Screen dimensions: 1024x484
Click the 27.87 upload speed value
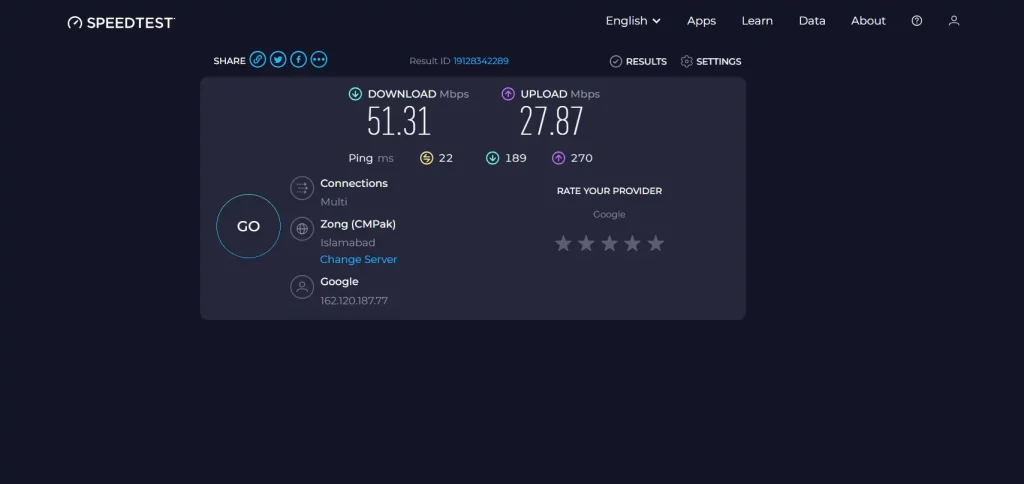[x=551, y=121]
